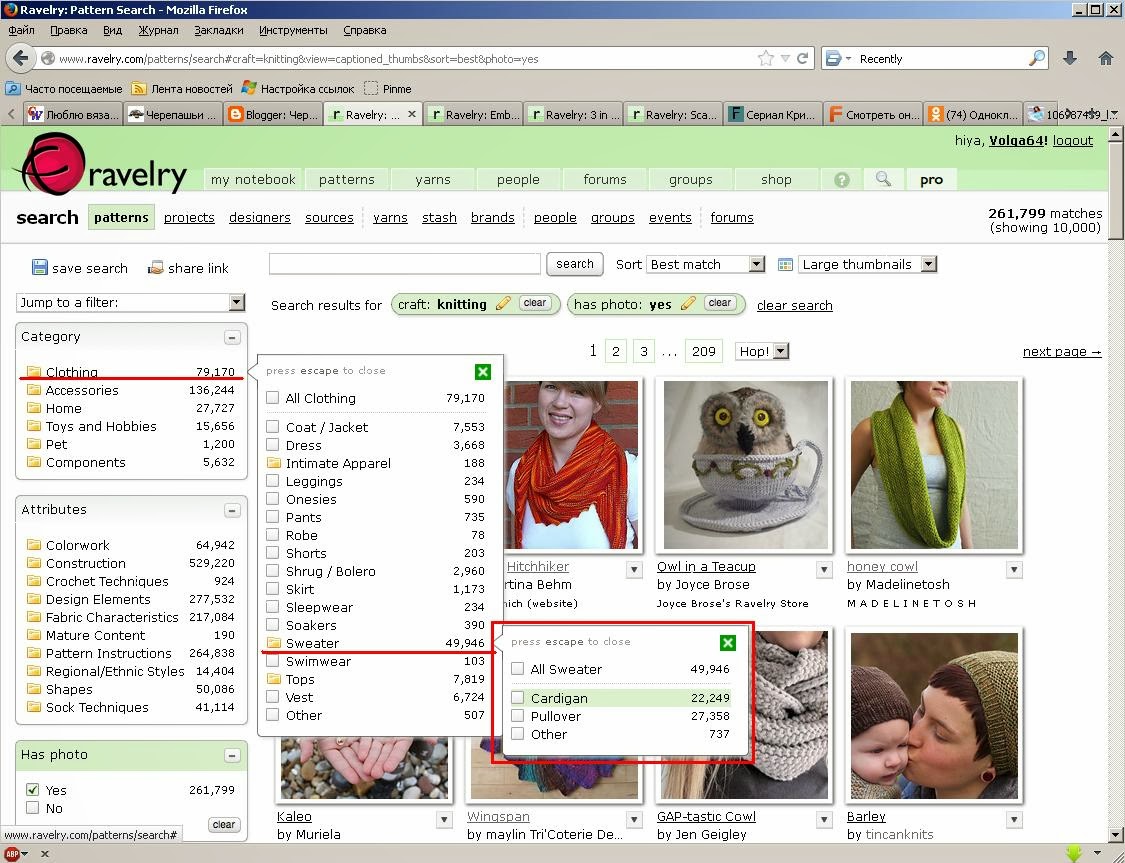Open the Large thumbnails view dropdown
Viewport: 1125px width, 863px height.
coord(867,265)
